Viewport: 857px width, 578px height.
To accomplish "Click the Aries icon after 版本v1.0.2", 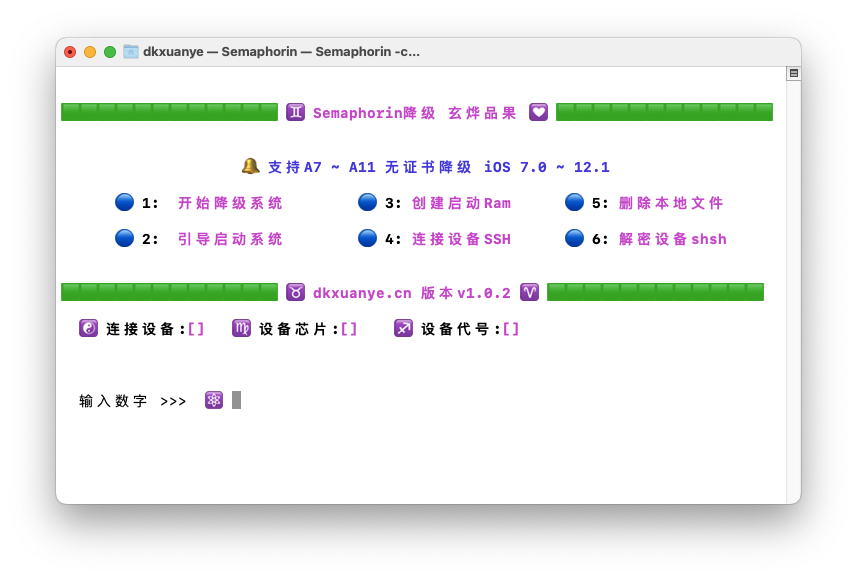I will (529, 292).
